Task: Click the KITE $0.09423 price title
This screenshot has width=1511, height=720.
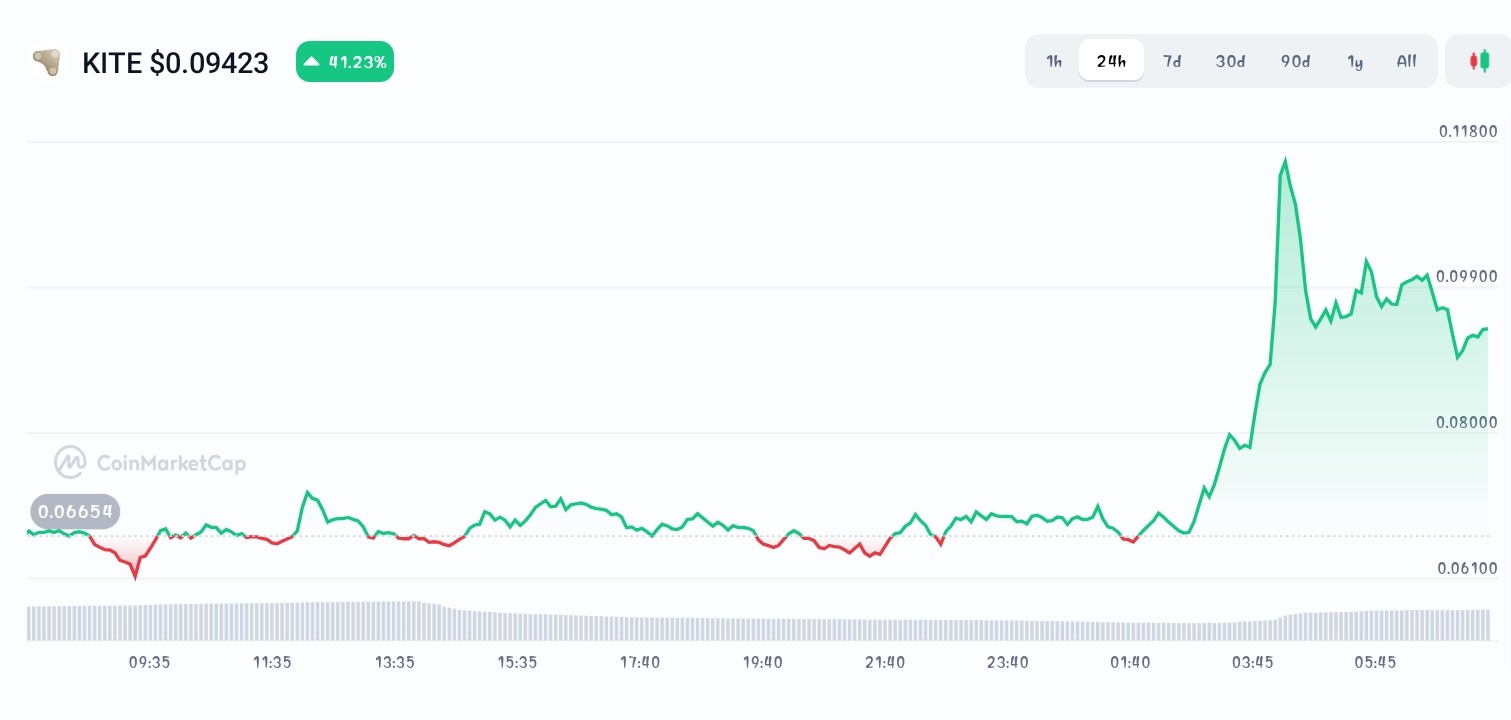Action: tap(175, 63)
